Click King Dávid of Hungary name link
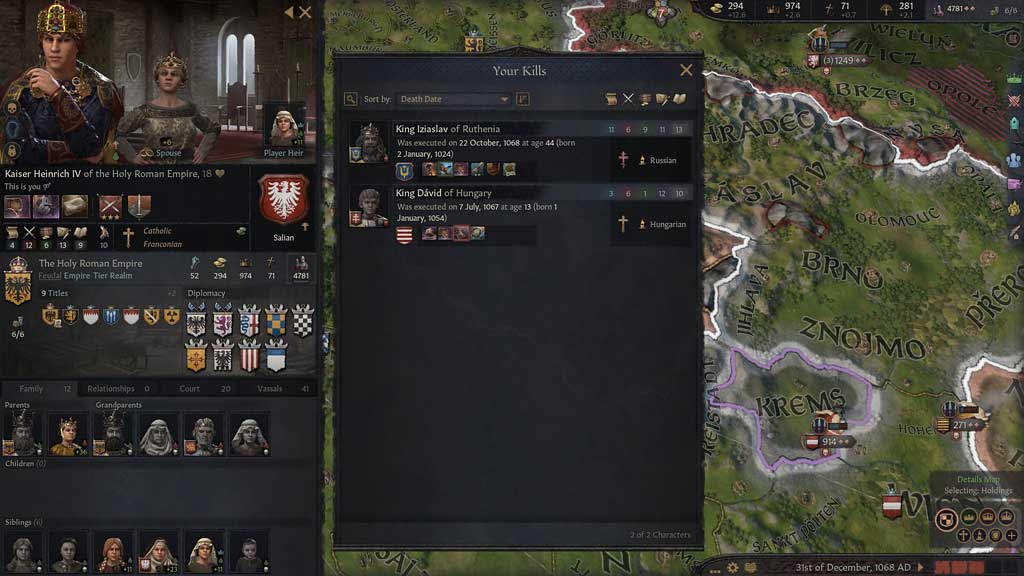This screenshot has height=576, width=1024. coord(443,193)
